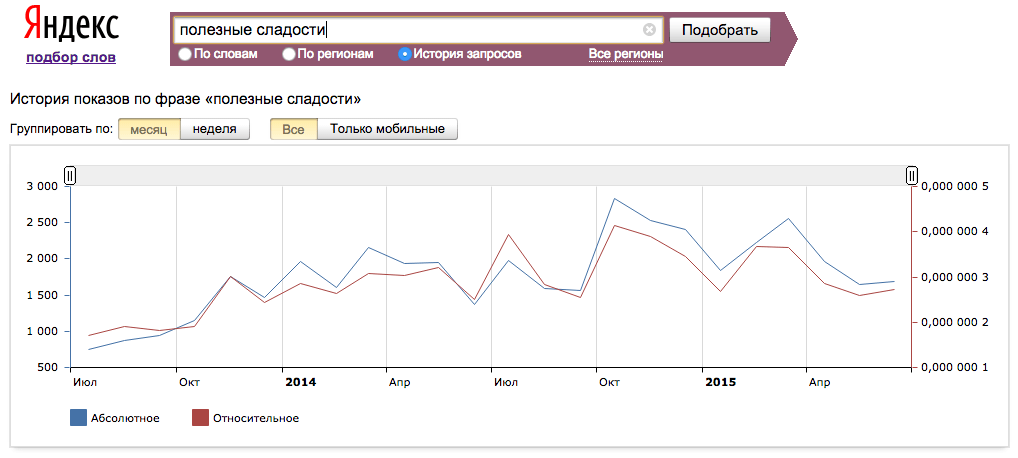This screenshot has width=1018, height=458.
Task: Show Все devices data
Action: pyautogui.click(x=293, y=129)
